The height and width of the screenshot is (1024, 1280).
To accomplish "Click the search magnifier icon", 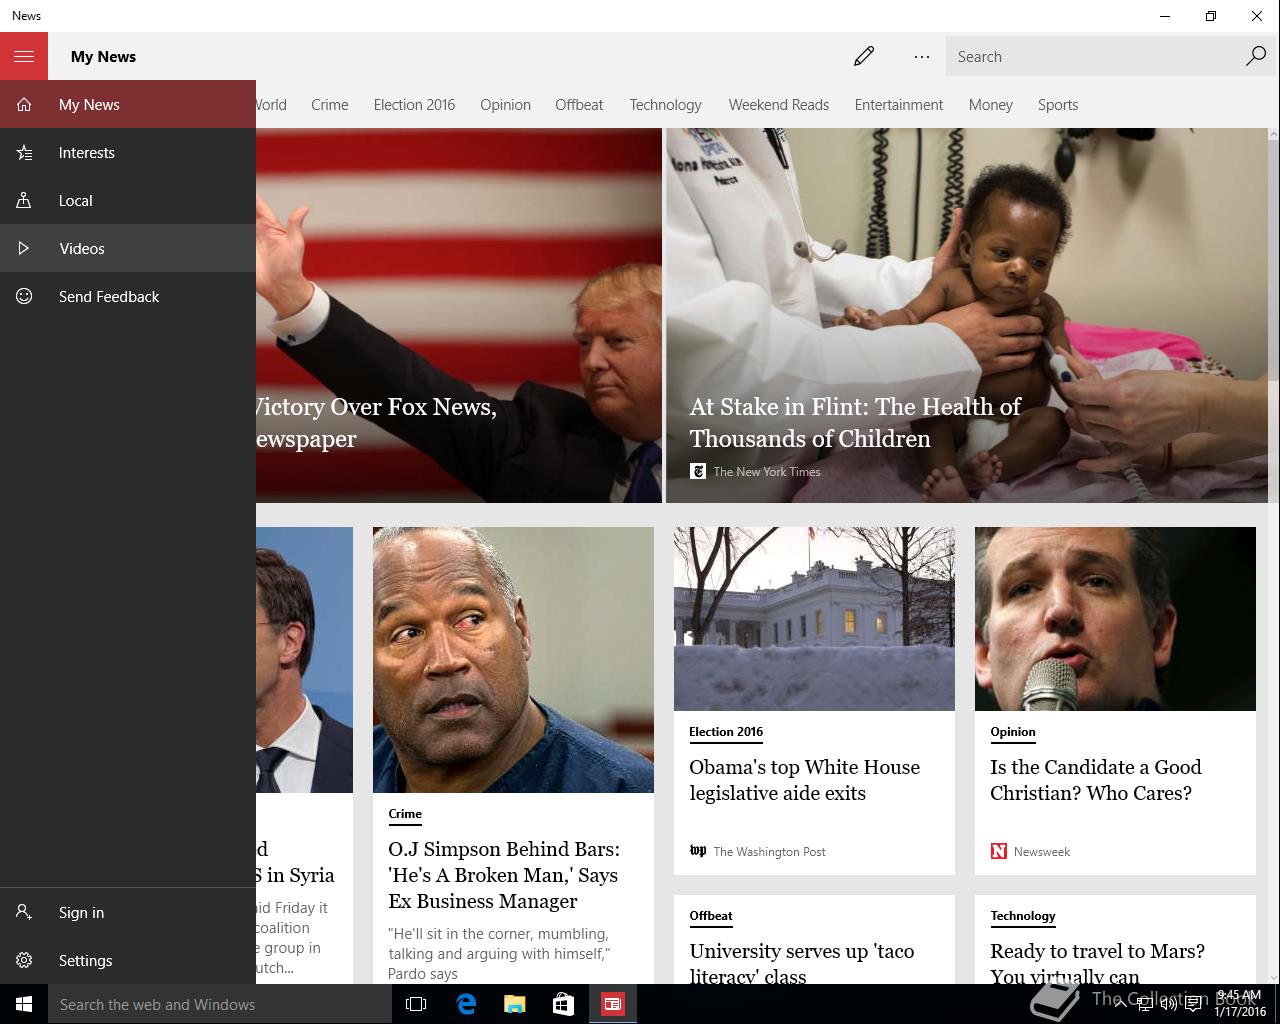I will (1256, 56).
